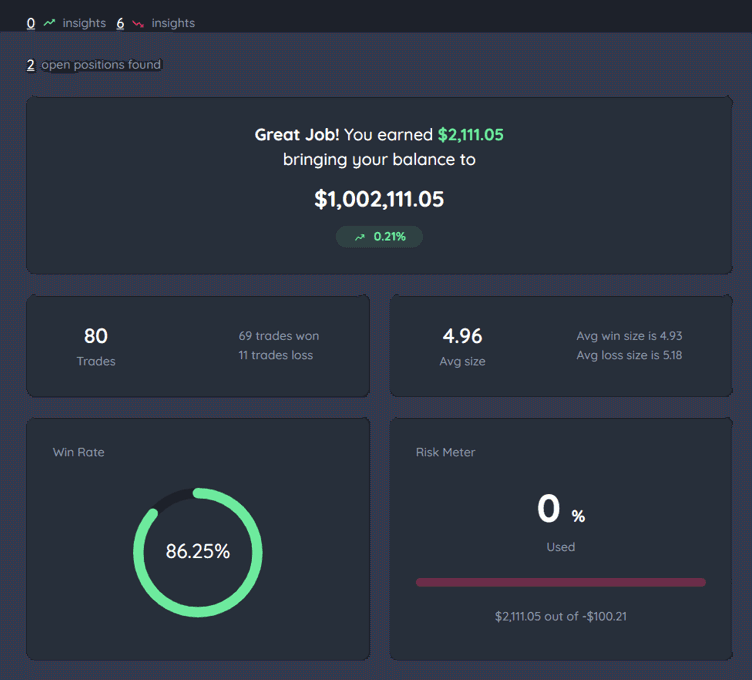Click '69 trades won' text
Viewport: 752px width, 680px height.
[x=279, y=336]
